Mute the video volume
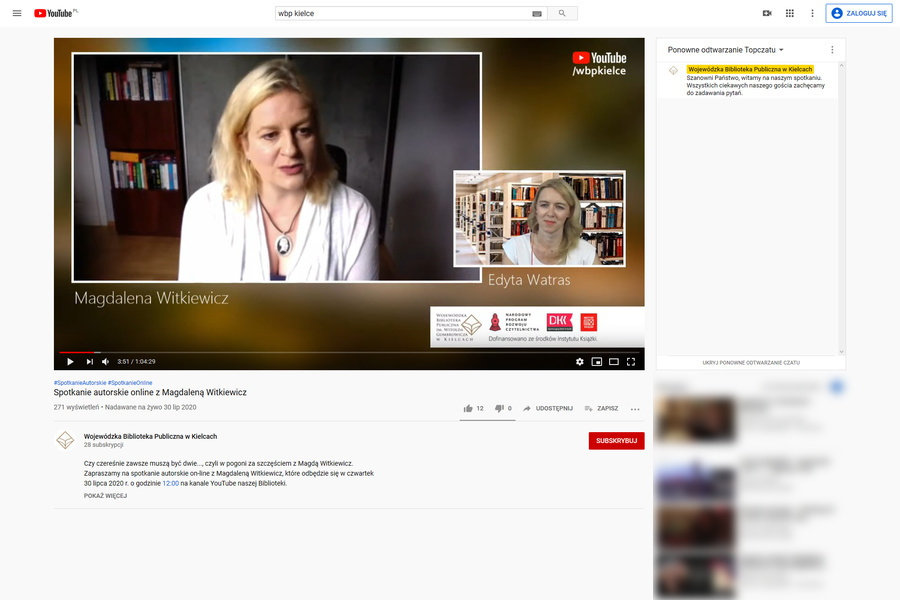Screen dimensions: 900x600 tap(106, 361)
